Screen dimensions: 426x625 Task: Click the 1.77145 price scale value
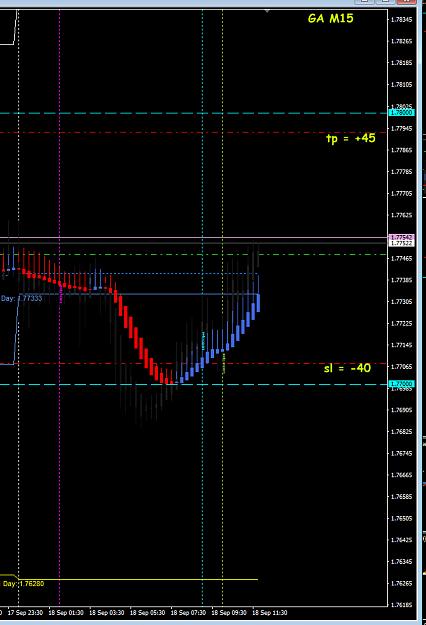pyautogui.click(x=402, y=345)
